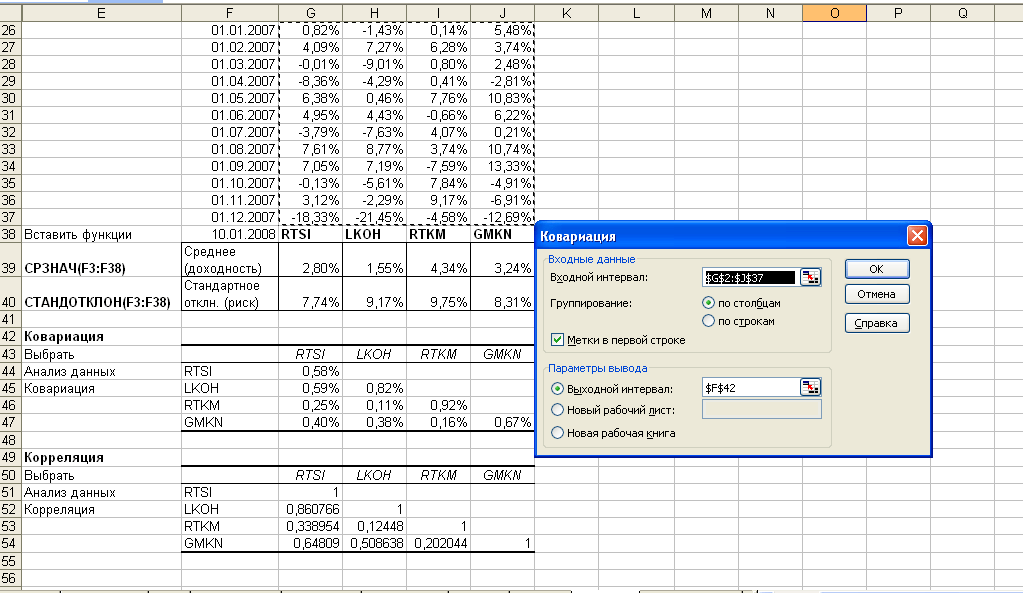Click the correlation value 0,860766 cell
1023x593 pixels.
(310, 509)
